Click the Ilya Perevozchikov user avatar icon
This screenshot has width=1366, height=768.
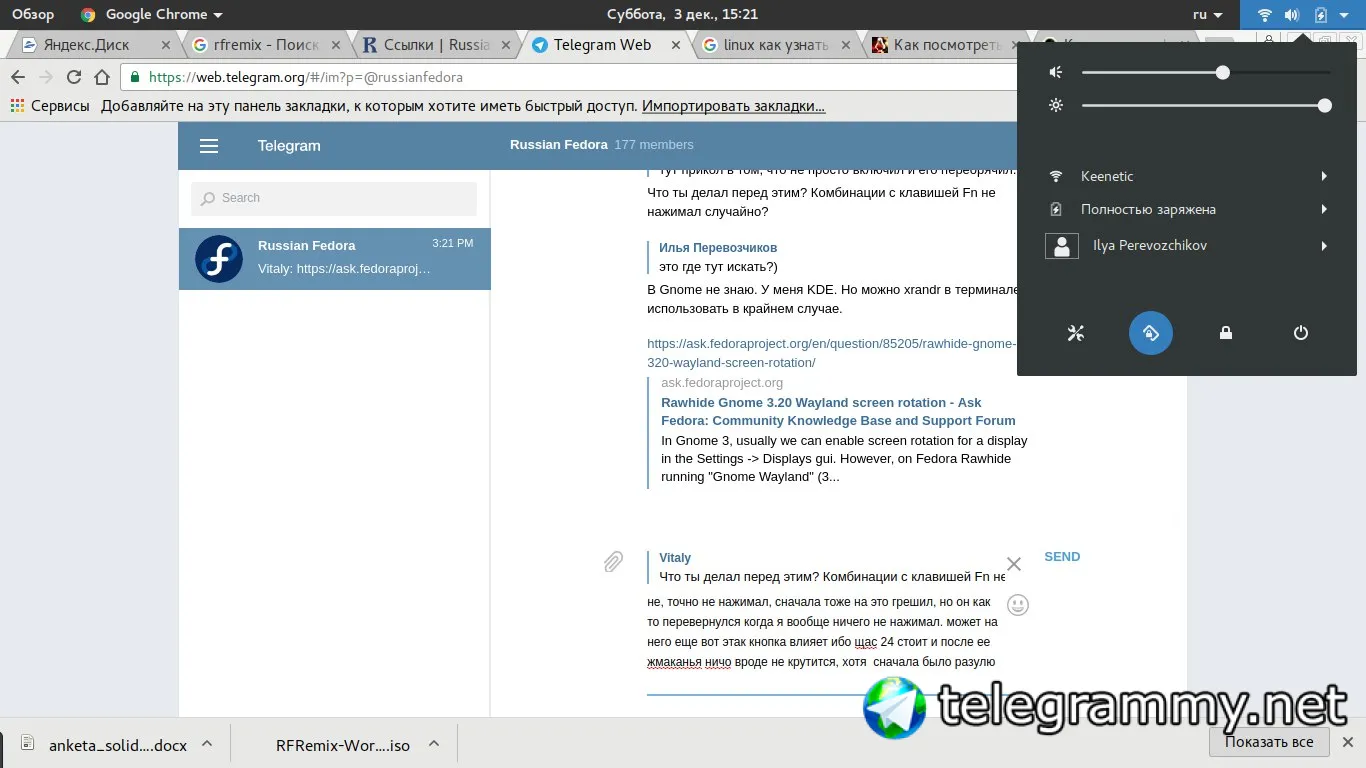[1062, 246]
